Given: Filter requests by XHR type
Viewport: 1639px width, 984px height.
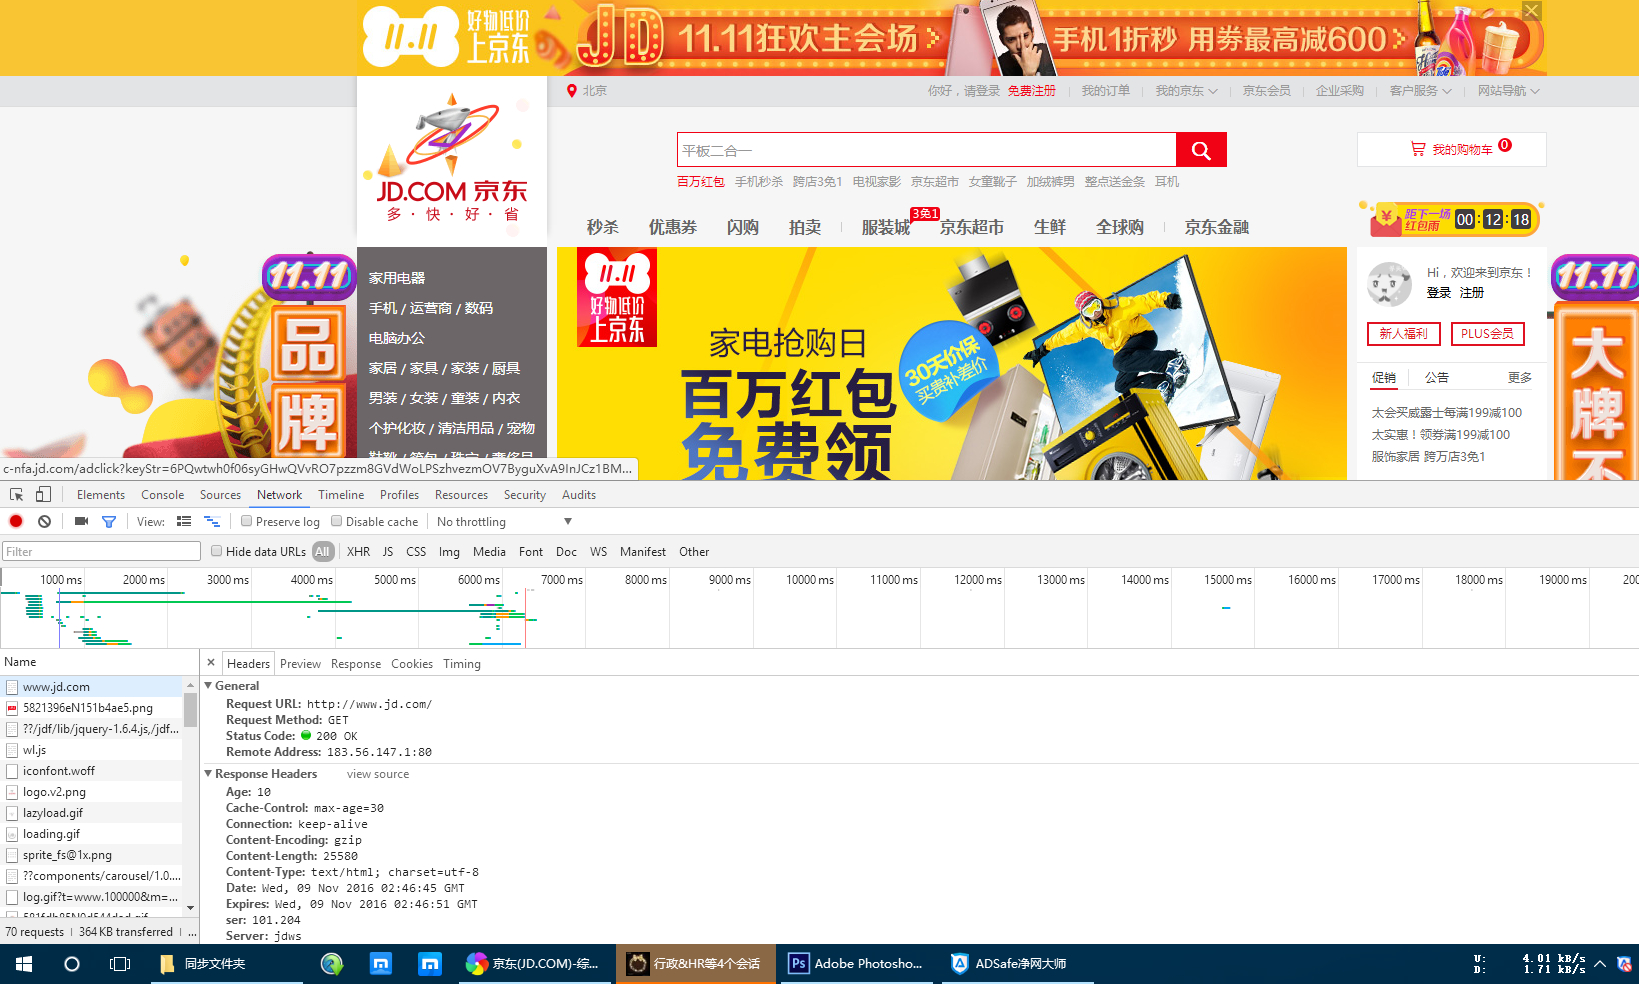Looking at the screenshot, I should [359, 551].
